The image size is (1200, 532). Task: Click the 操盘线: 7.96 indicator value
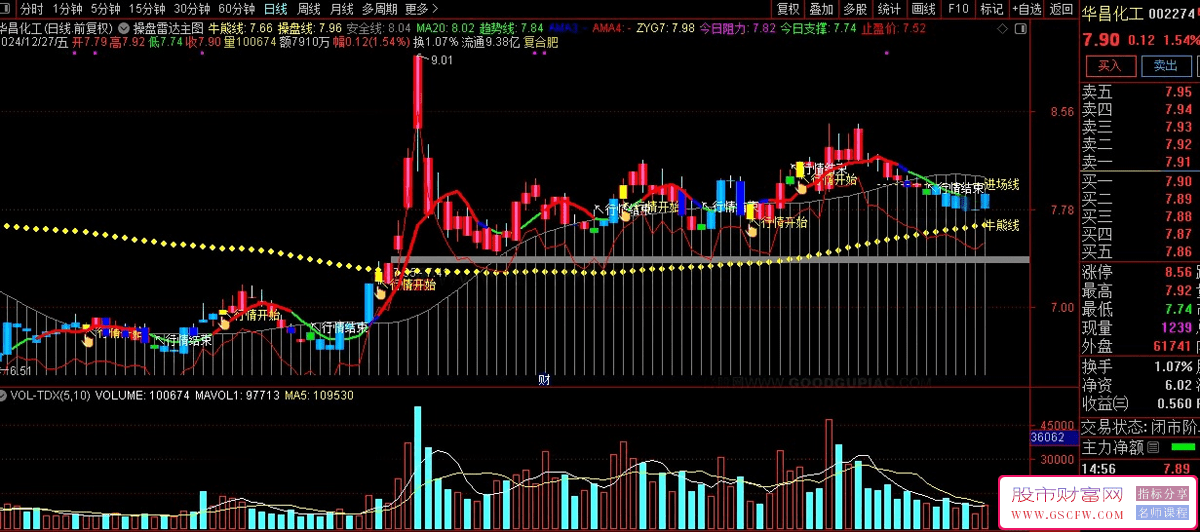pyautogui.click(x=309, y=28)
